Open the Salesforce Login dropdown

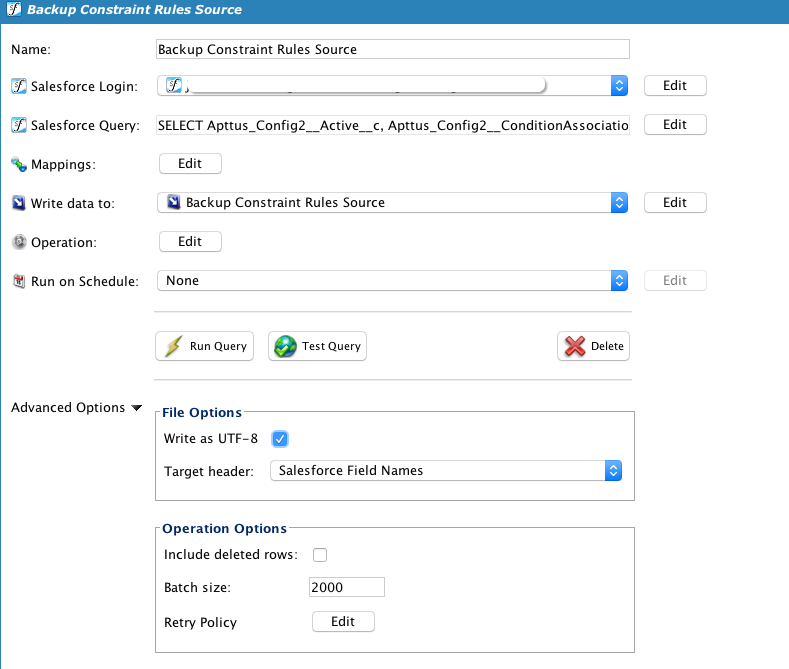(x=619, y=86)
